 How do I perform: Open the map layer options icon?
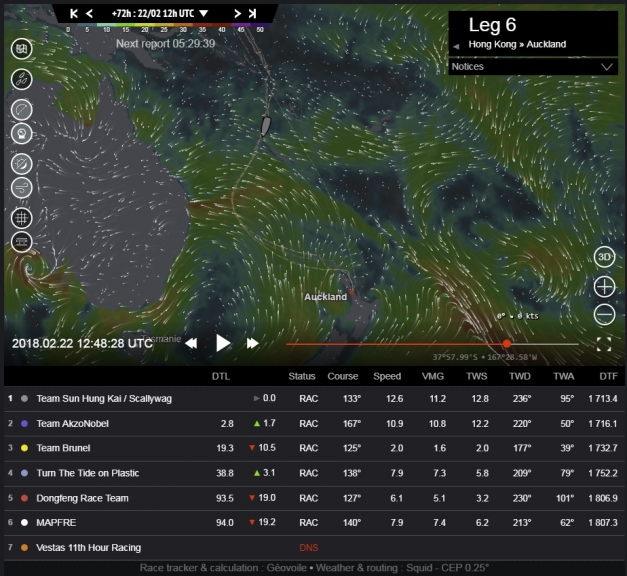(x=22, y=49)
